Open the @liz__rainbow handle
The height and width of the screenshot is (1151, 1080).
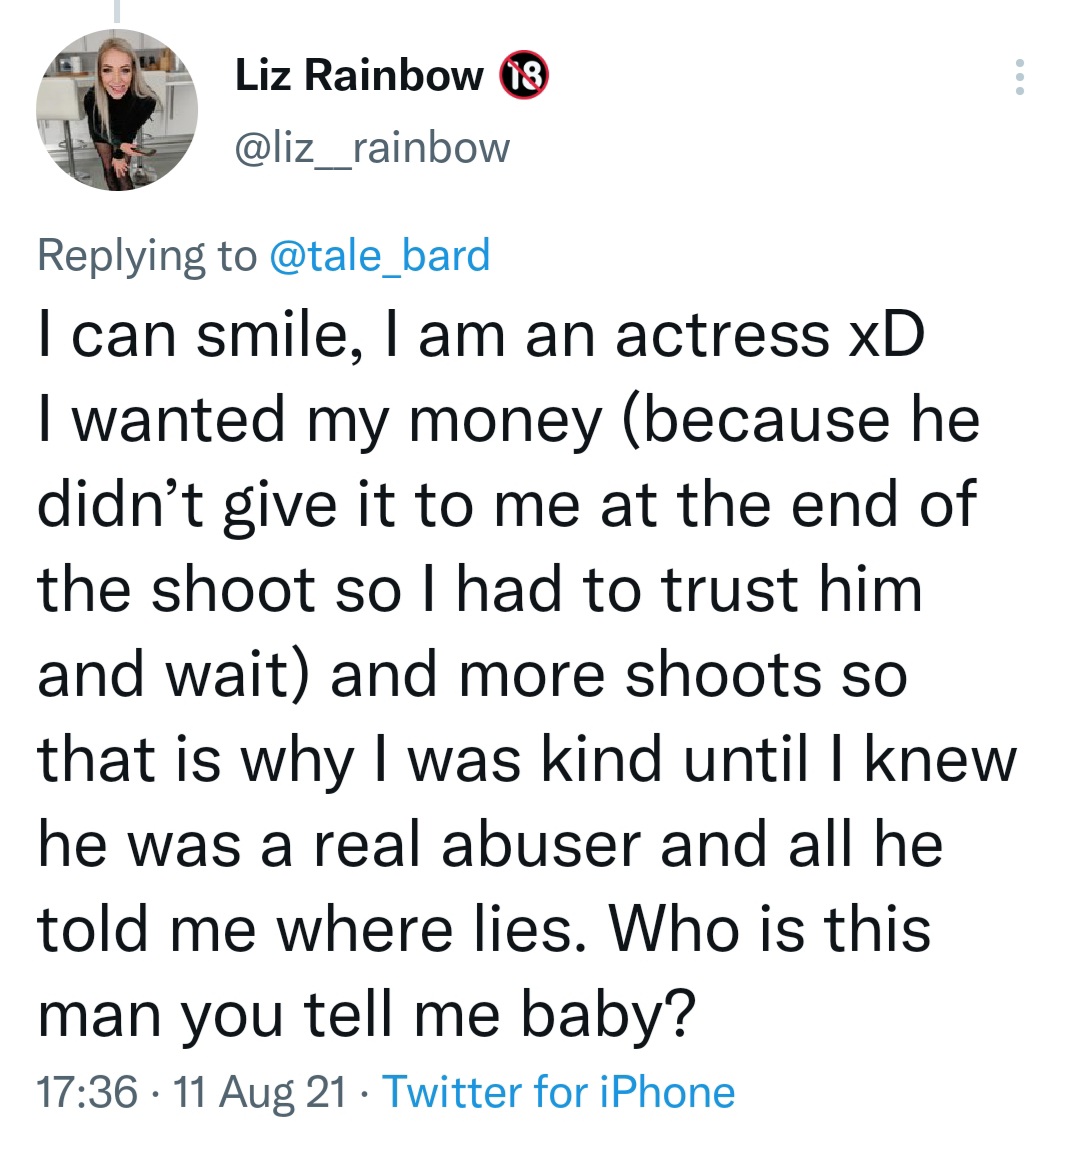[372, 147]
